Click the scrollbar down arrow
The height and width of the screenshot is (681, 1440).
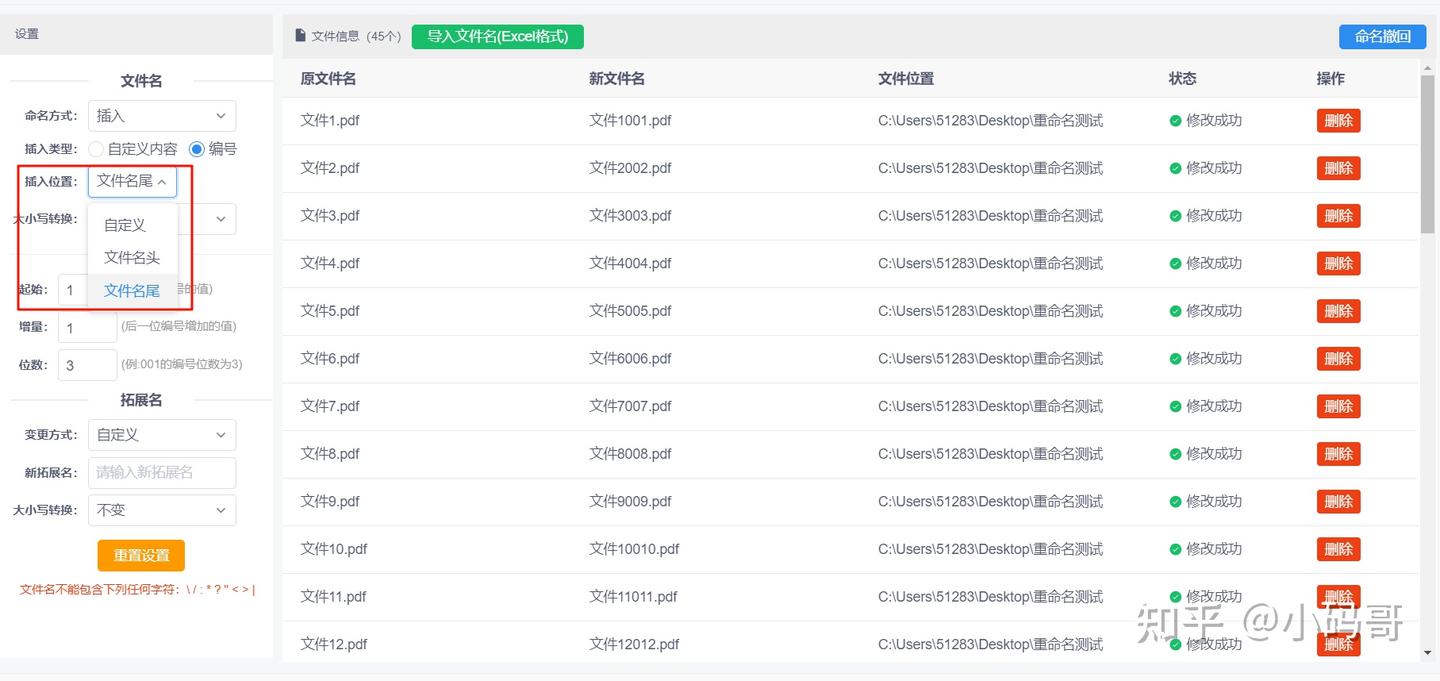click(1427, 653)
